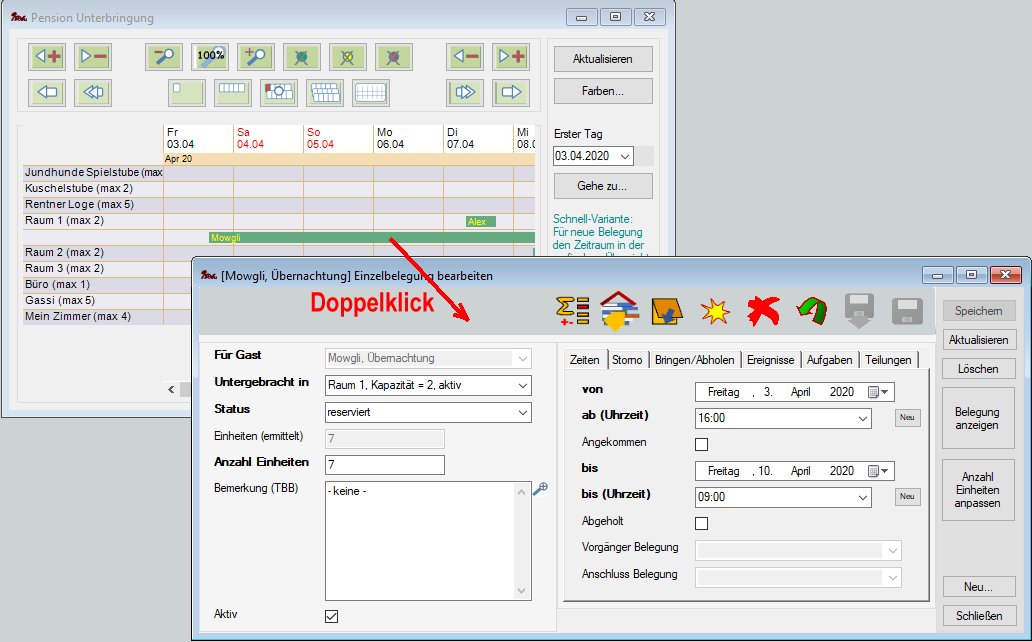Image resolution: width=1032 pixels, height=642 pixels.
Task: Click the Farben... button
Action: click(x=602, y=91)
